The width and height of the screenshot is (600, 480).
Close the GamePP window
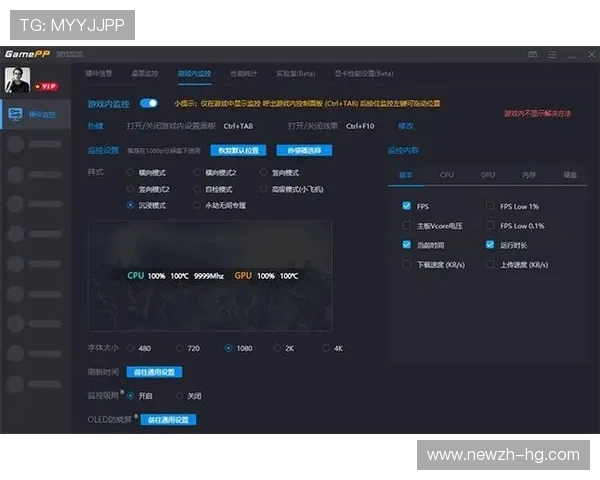[x=591, y=55]
